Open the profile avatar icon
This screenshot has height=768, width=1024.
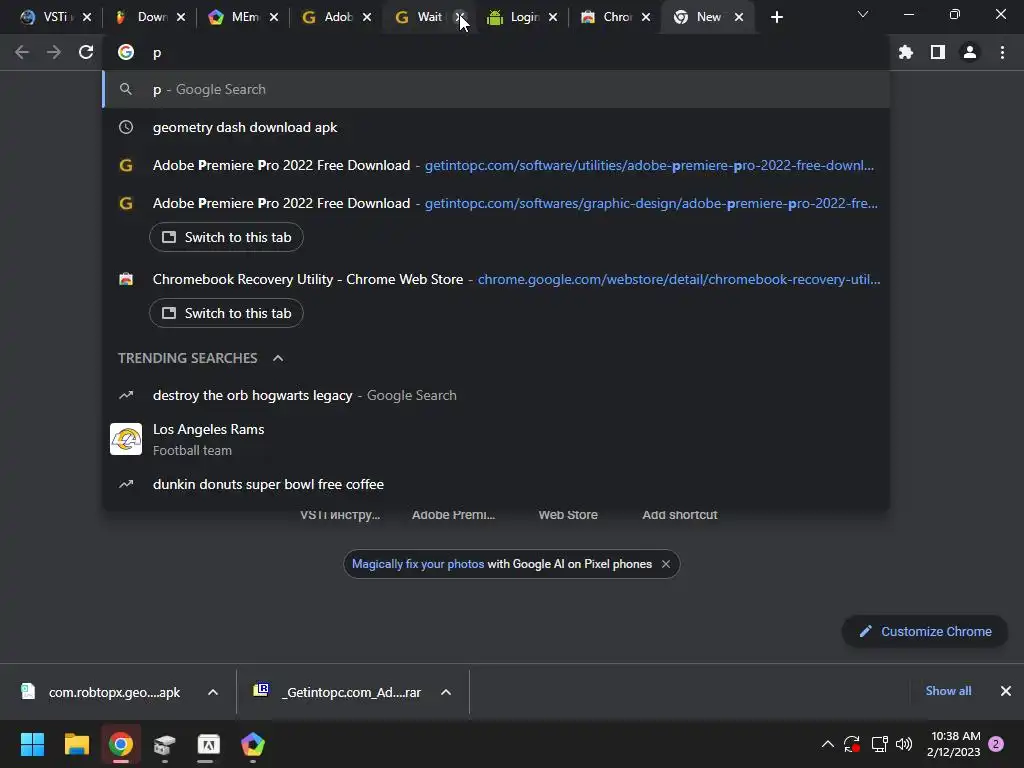pyautogui.click(x=970, y=52)
